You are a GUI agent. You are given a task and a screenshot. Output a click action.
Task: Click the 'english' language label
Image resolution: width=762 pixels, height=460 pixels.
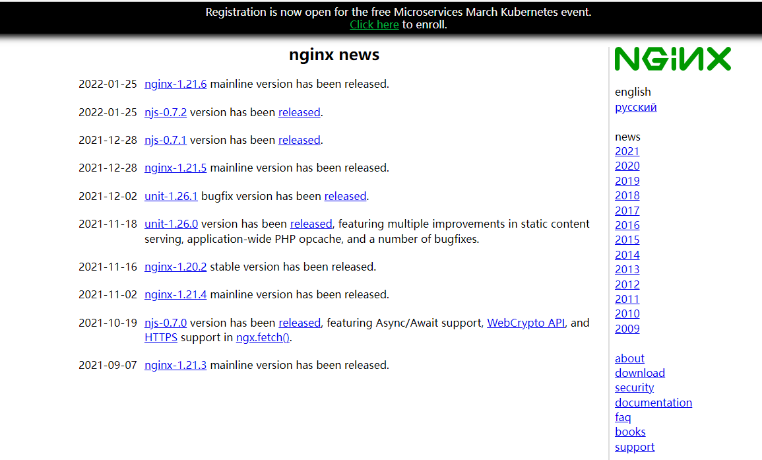point(633,92)
